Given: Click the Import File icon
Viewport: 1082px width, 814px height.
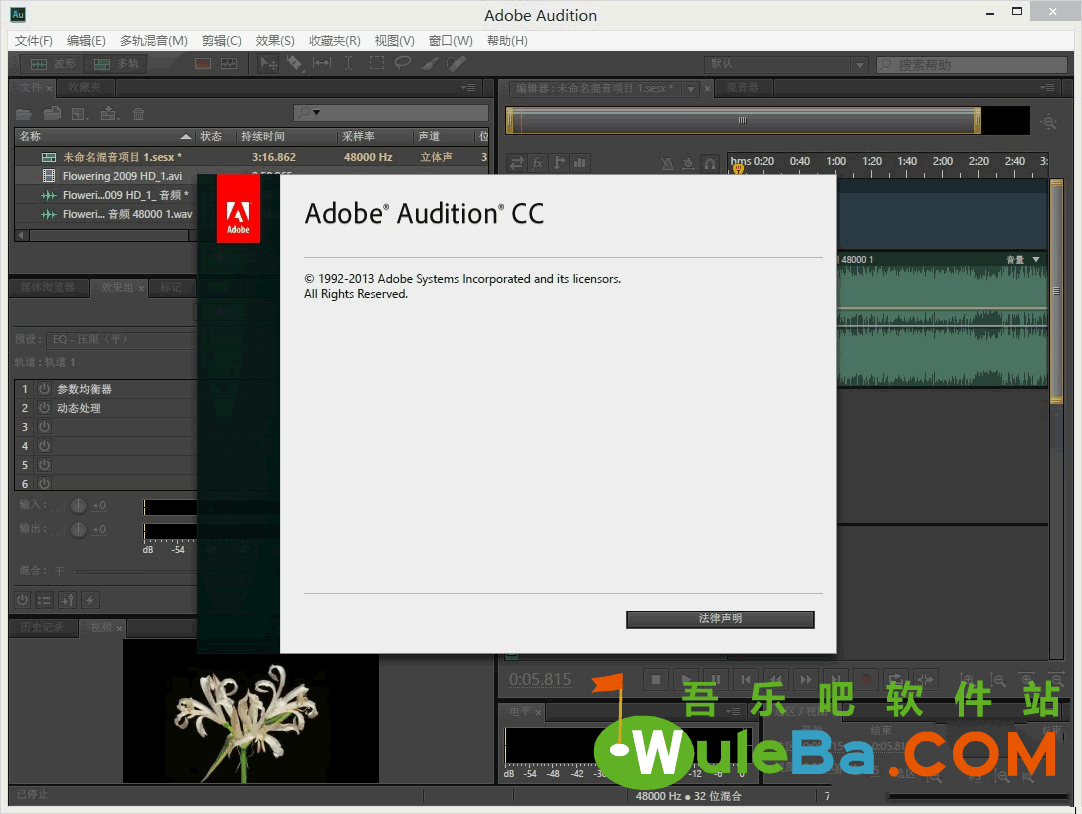Looking at the screenshot, I should 52,114.
